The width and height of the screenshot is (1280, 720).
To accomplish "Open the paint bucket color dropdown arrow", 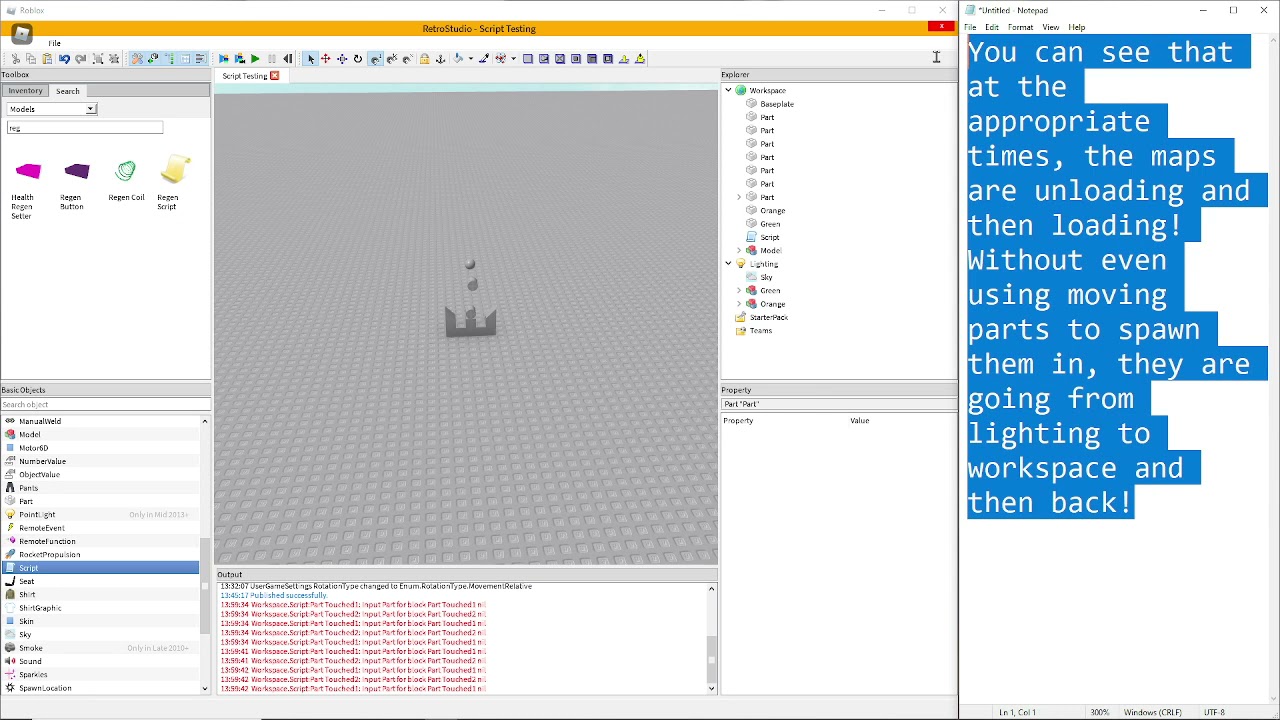I will [470, 58].
